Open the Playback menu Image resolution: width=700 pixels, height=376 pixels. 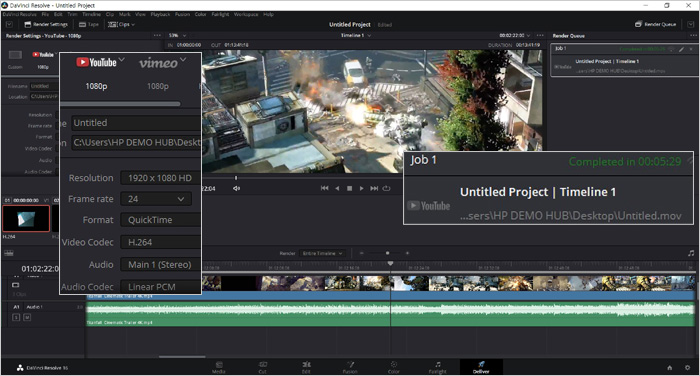(x=160, y=14)
